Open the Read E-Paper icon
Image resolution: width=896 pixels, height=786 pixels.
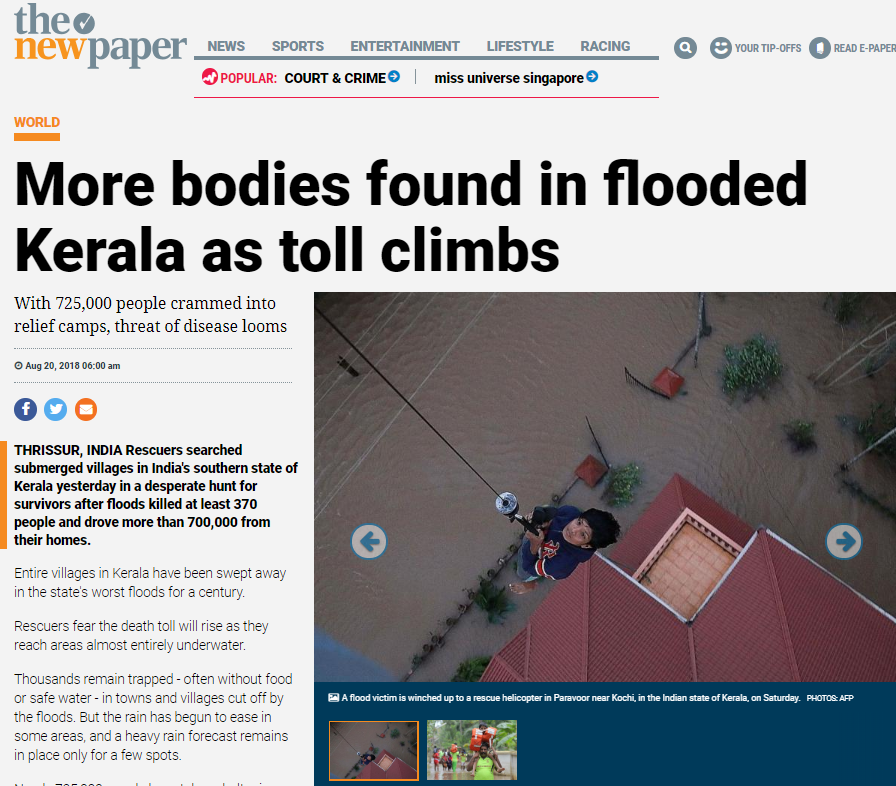coord(819,48)
